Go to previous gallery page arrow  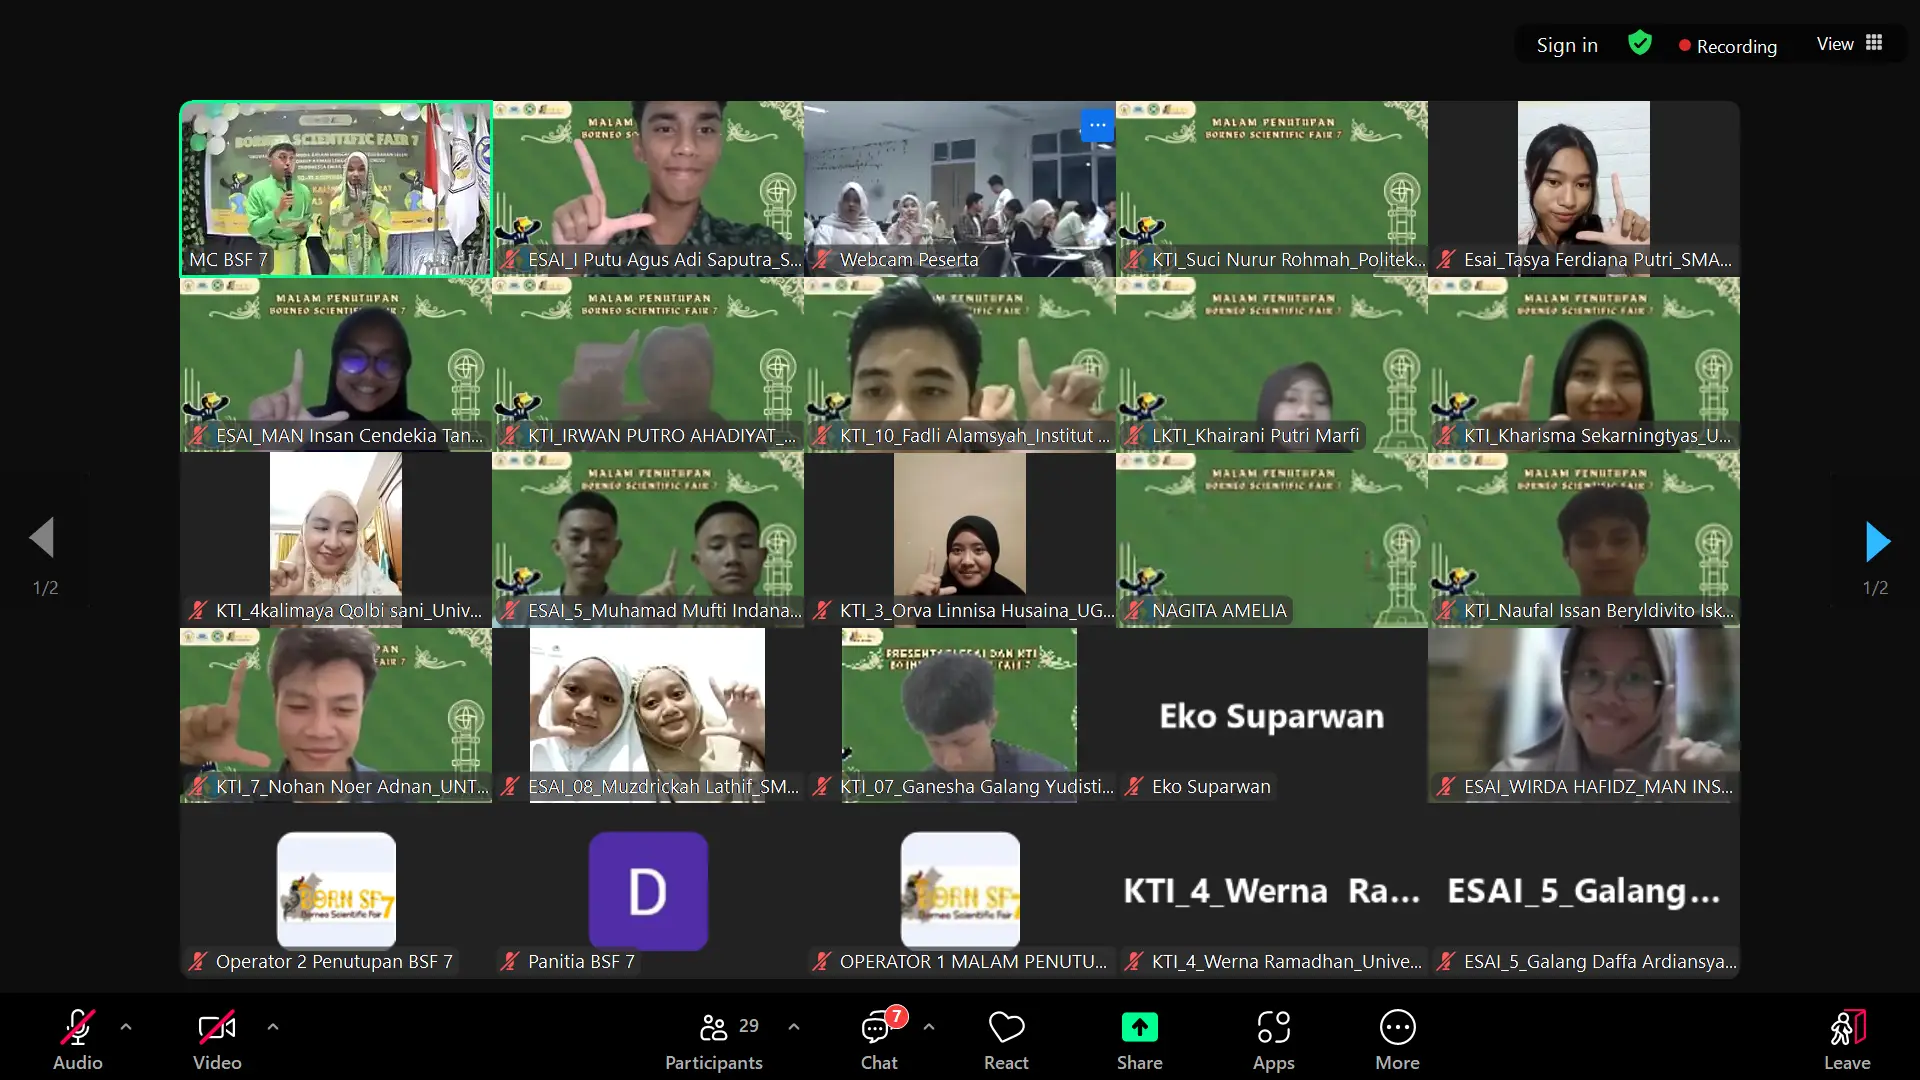pyautogui.click(x=42, y=538)
